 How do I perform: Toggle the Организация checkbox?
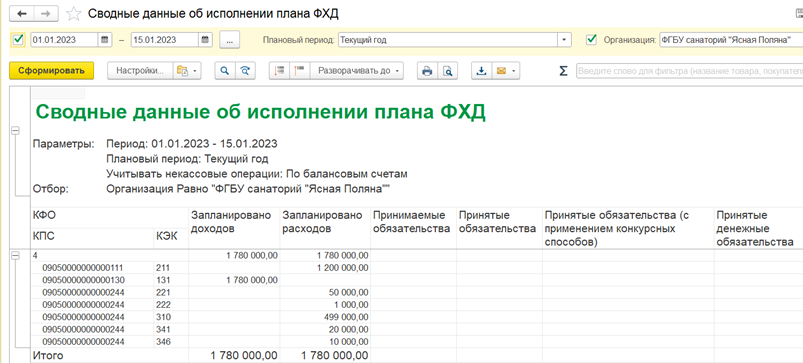tap(592, 39)
